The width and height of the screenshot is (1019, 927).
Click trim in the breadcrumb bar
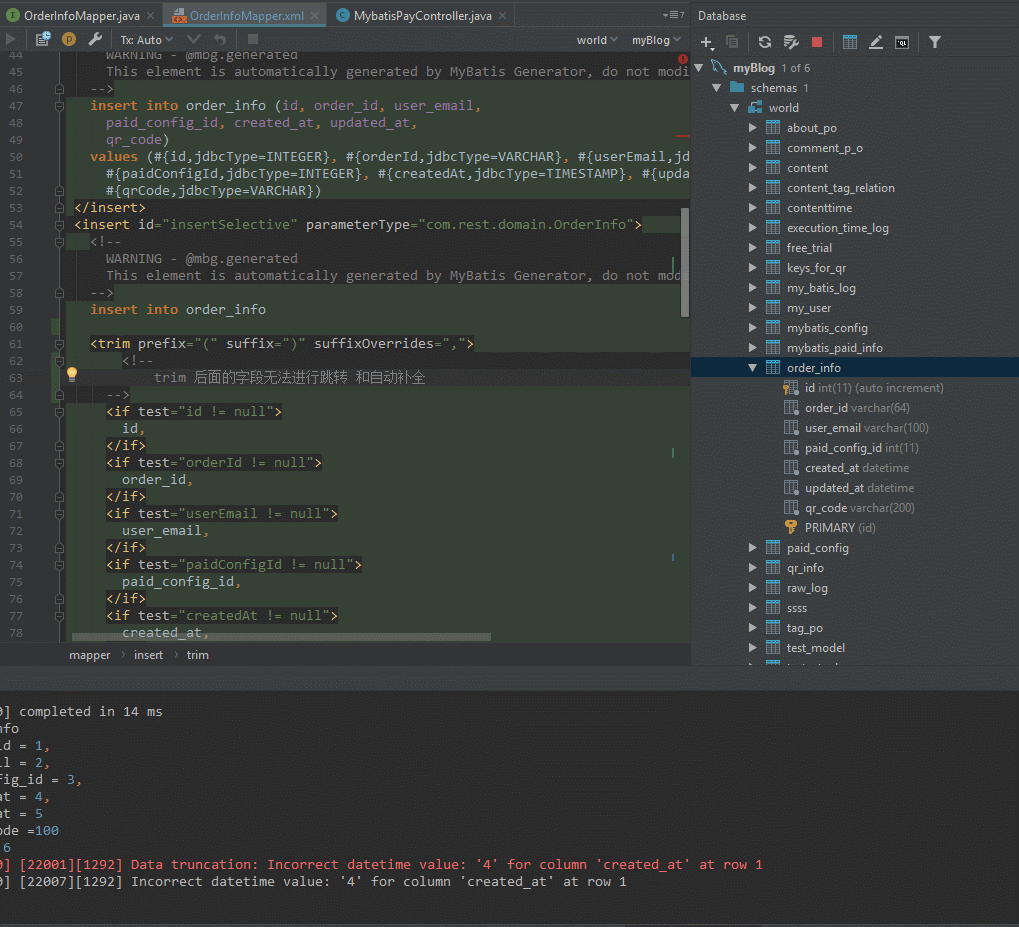197,655
